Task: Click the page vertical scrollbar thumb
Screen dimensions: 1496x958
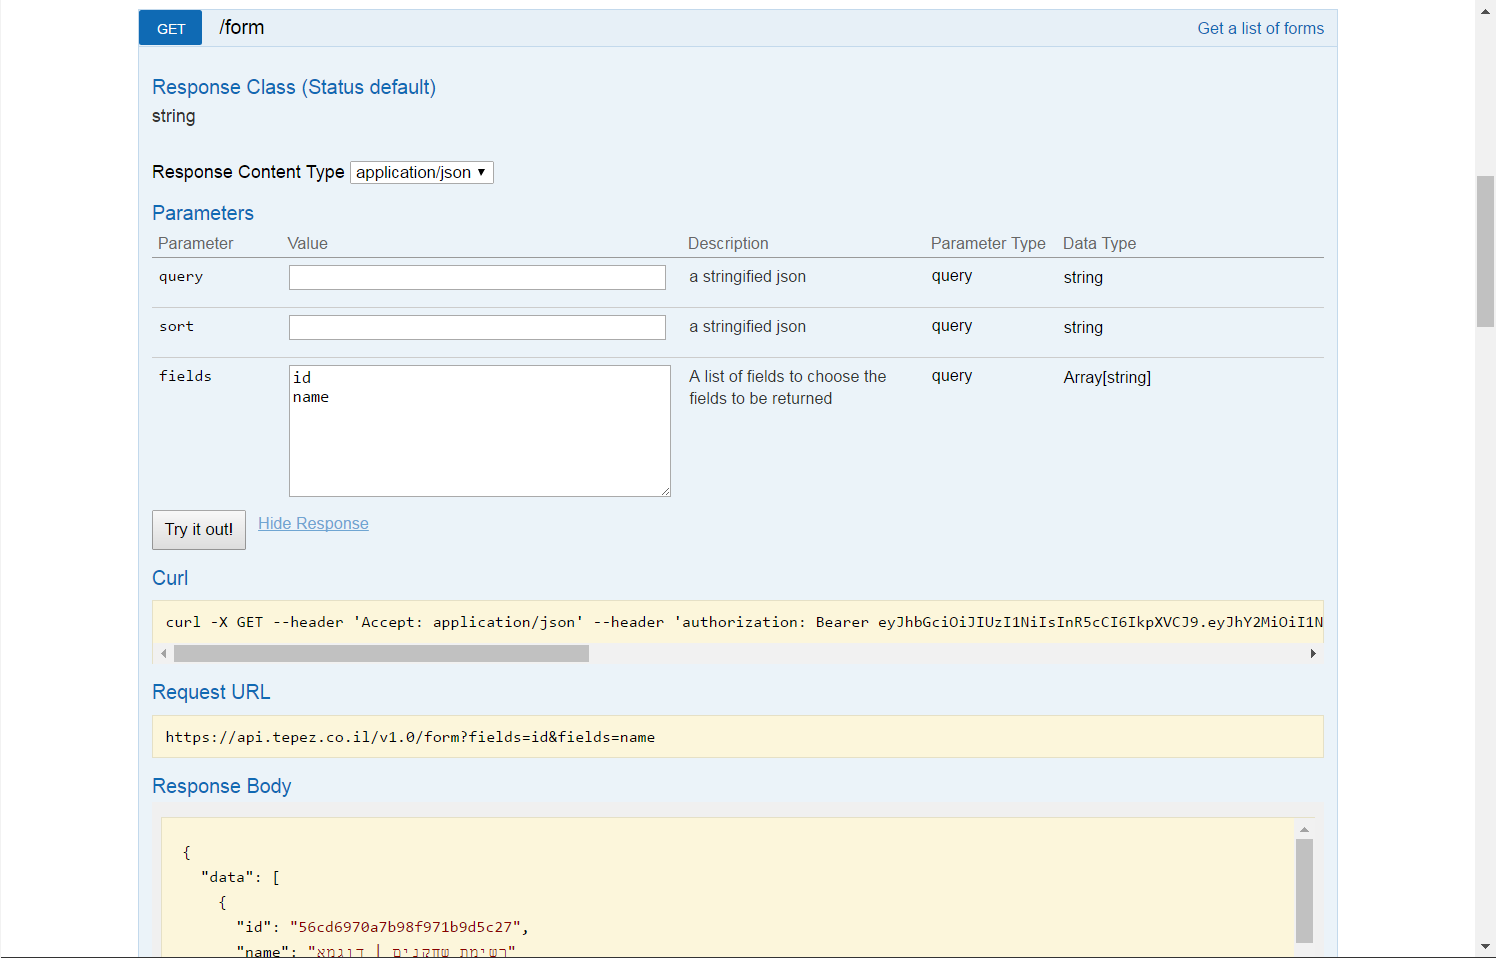Action: tap(1485, 251)
